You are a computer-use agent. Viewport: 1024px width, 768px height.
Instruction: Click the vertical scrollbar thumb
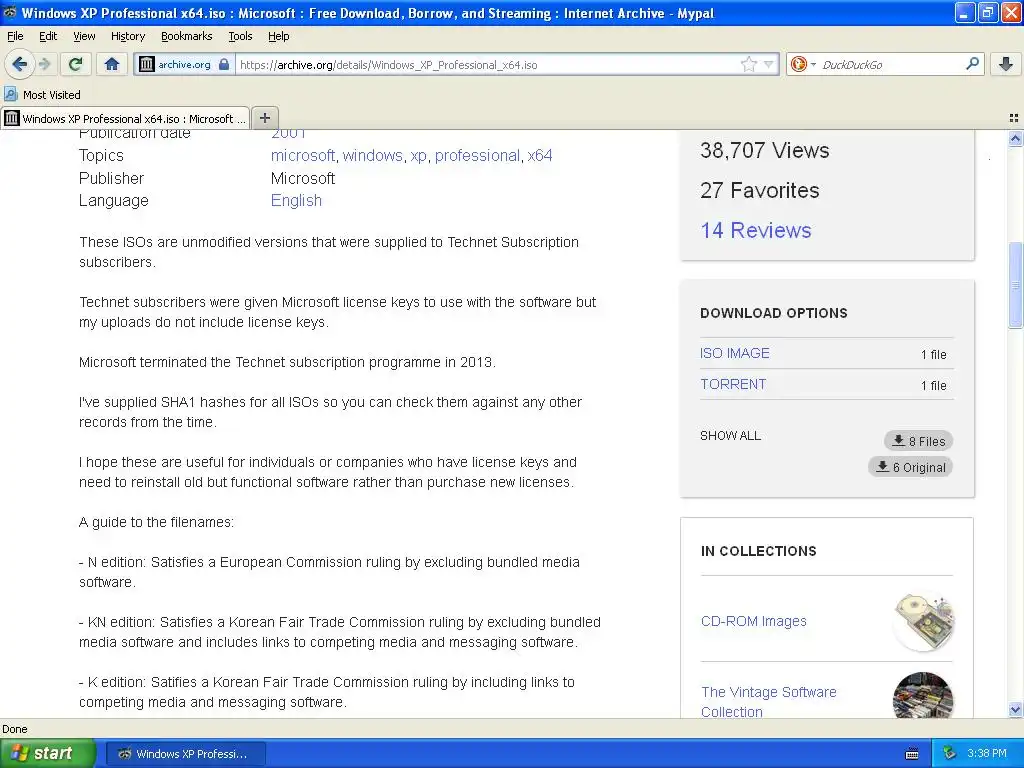point(1015,285)
